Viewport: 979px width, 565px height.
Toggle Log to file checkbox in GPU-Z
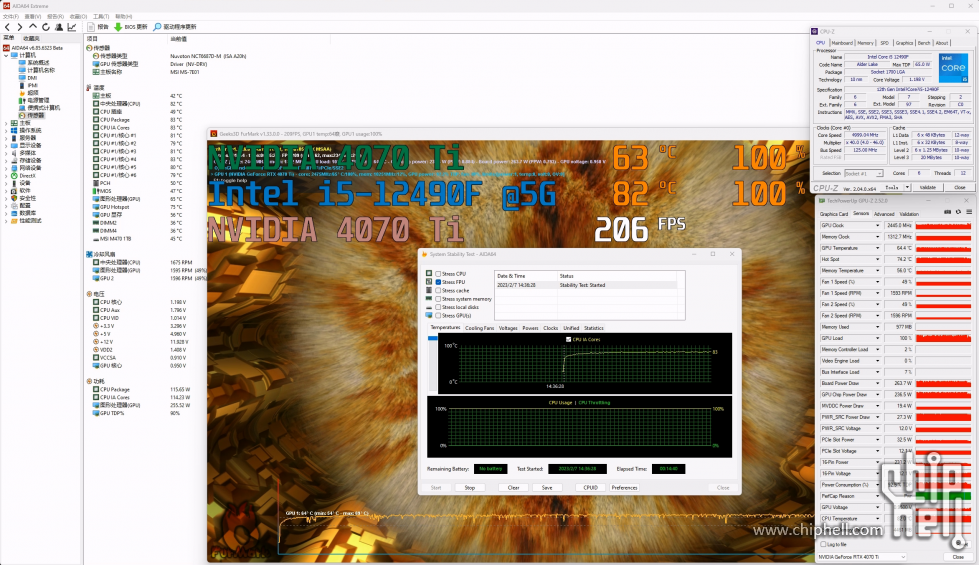click(x=824, y=544)
